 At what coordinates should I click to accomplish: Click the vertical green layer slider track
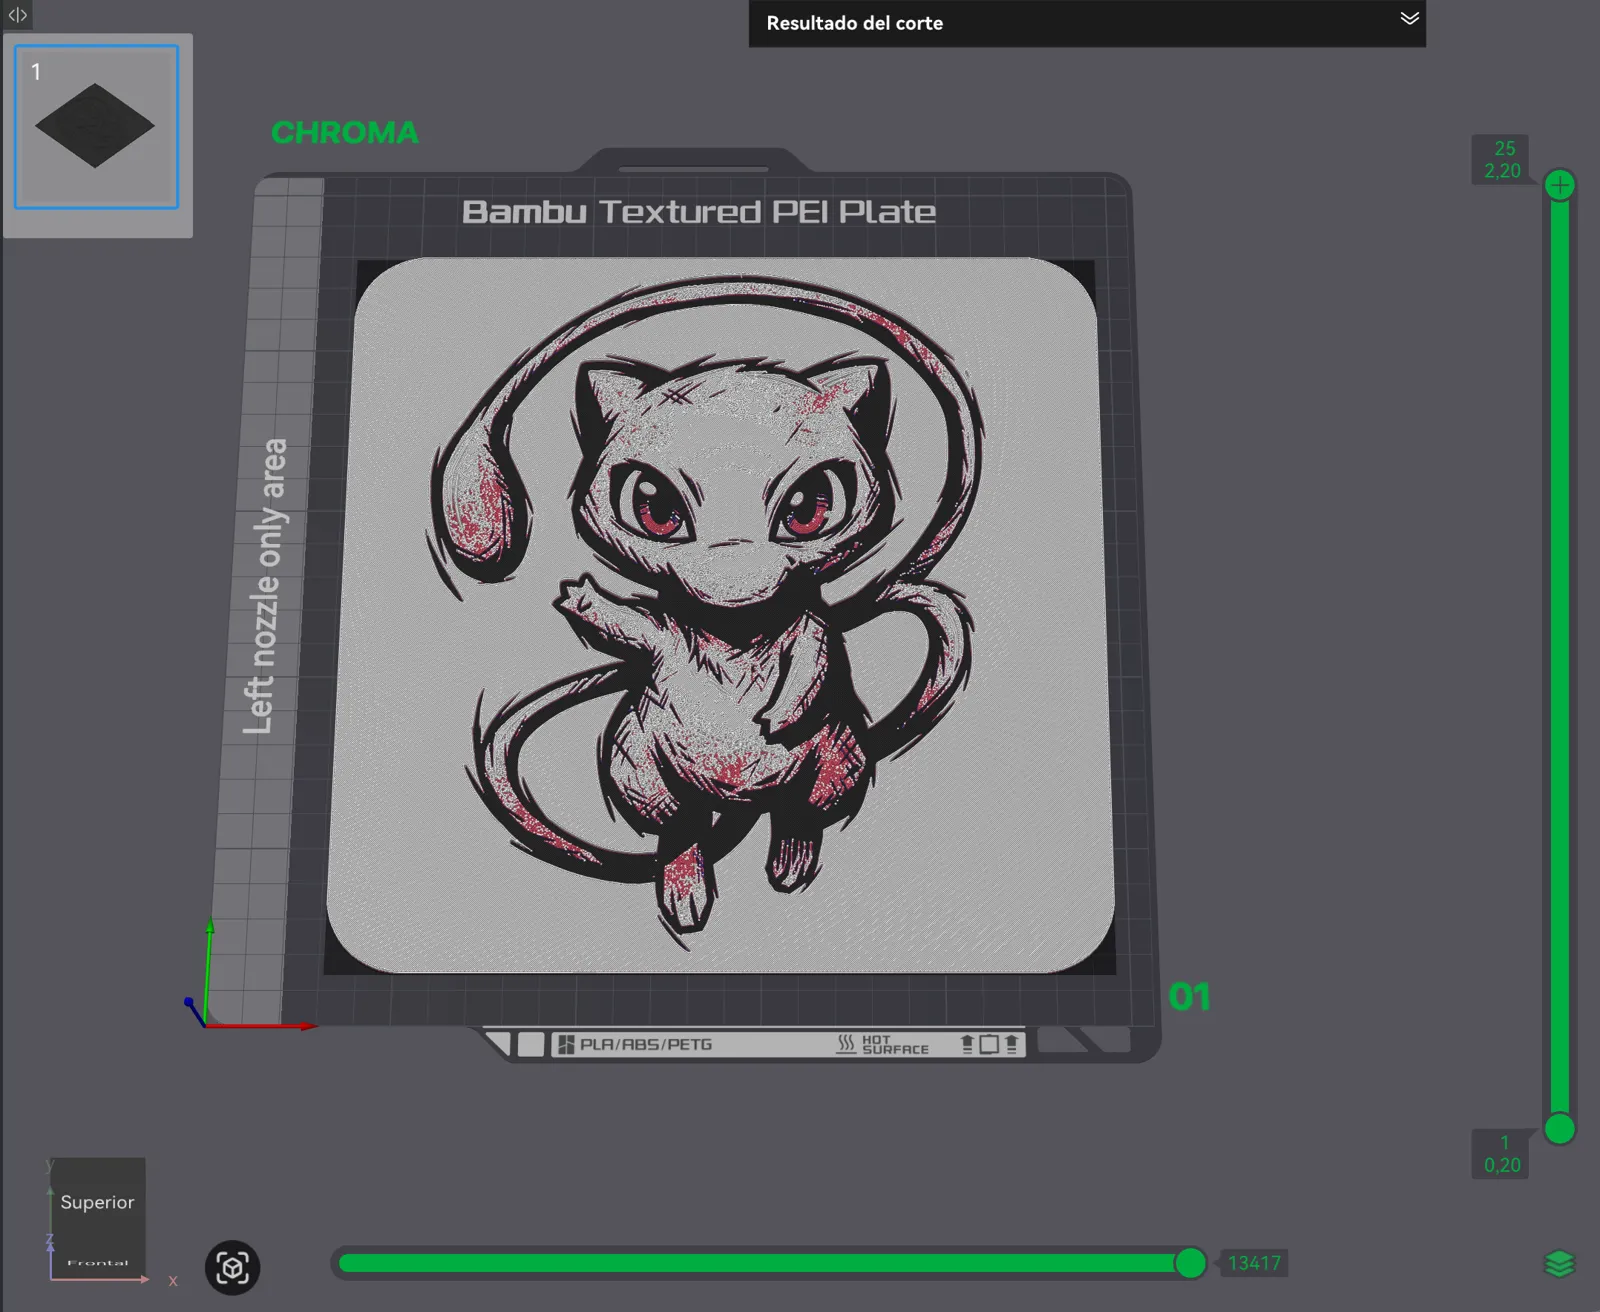tap(1560, 657)
